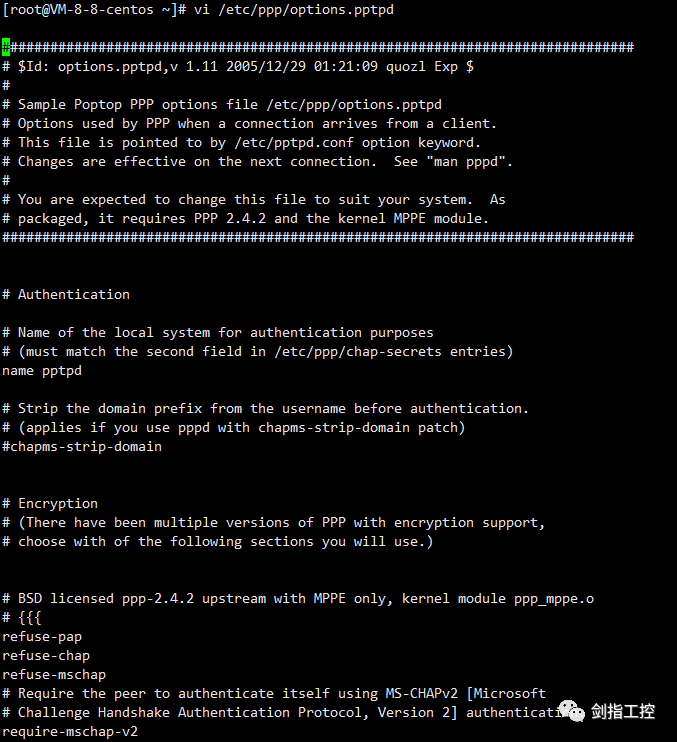Click the 'man pppd' quoted text
Image resolution: width=677 pixels, height=742 pixels.
[x=466, y=161]
